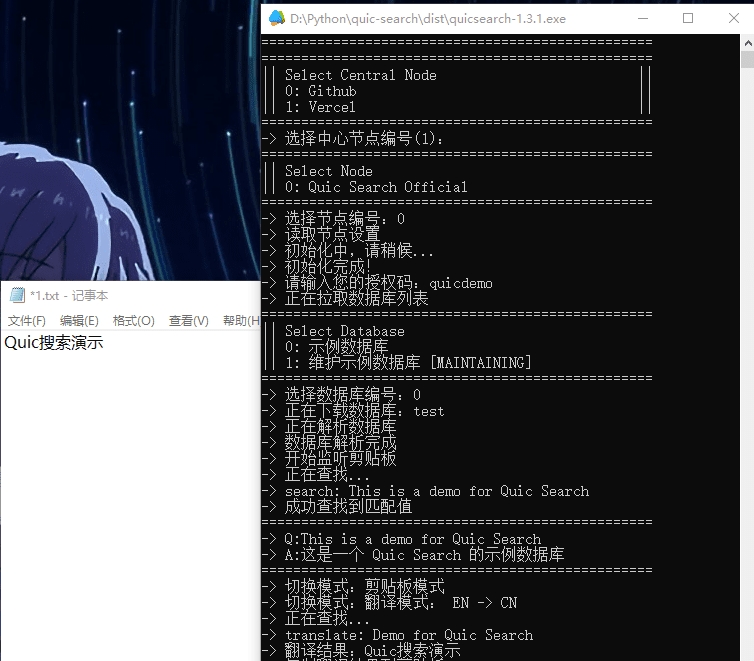Click the '成功查找到匹配值' line

point(337,506)
